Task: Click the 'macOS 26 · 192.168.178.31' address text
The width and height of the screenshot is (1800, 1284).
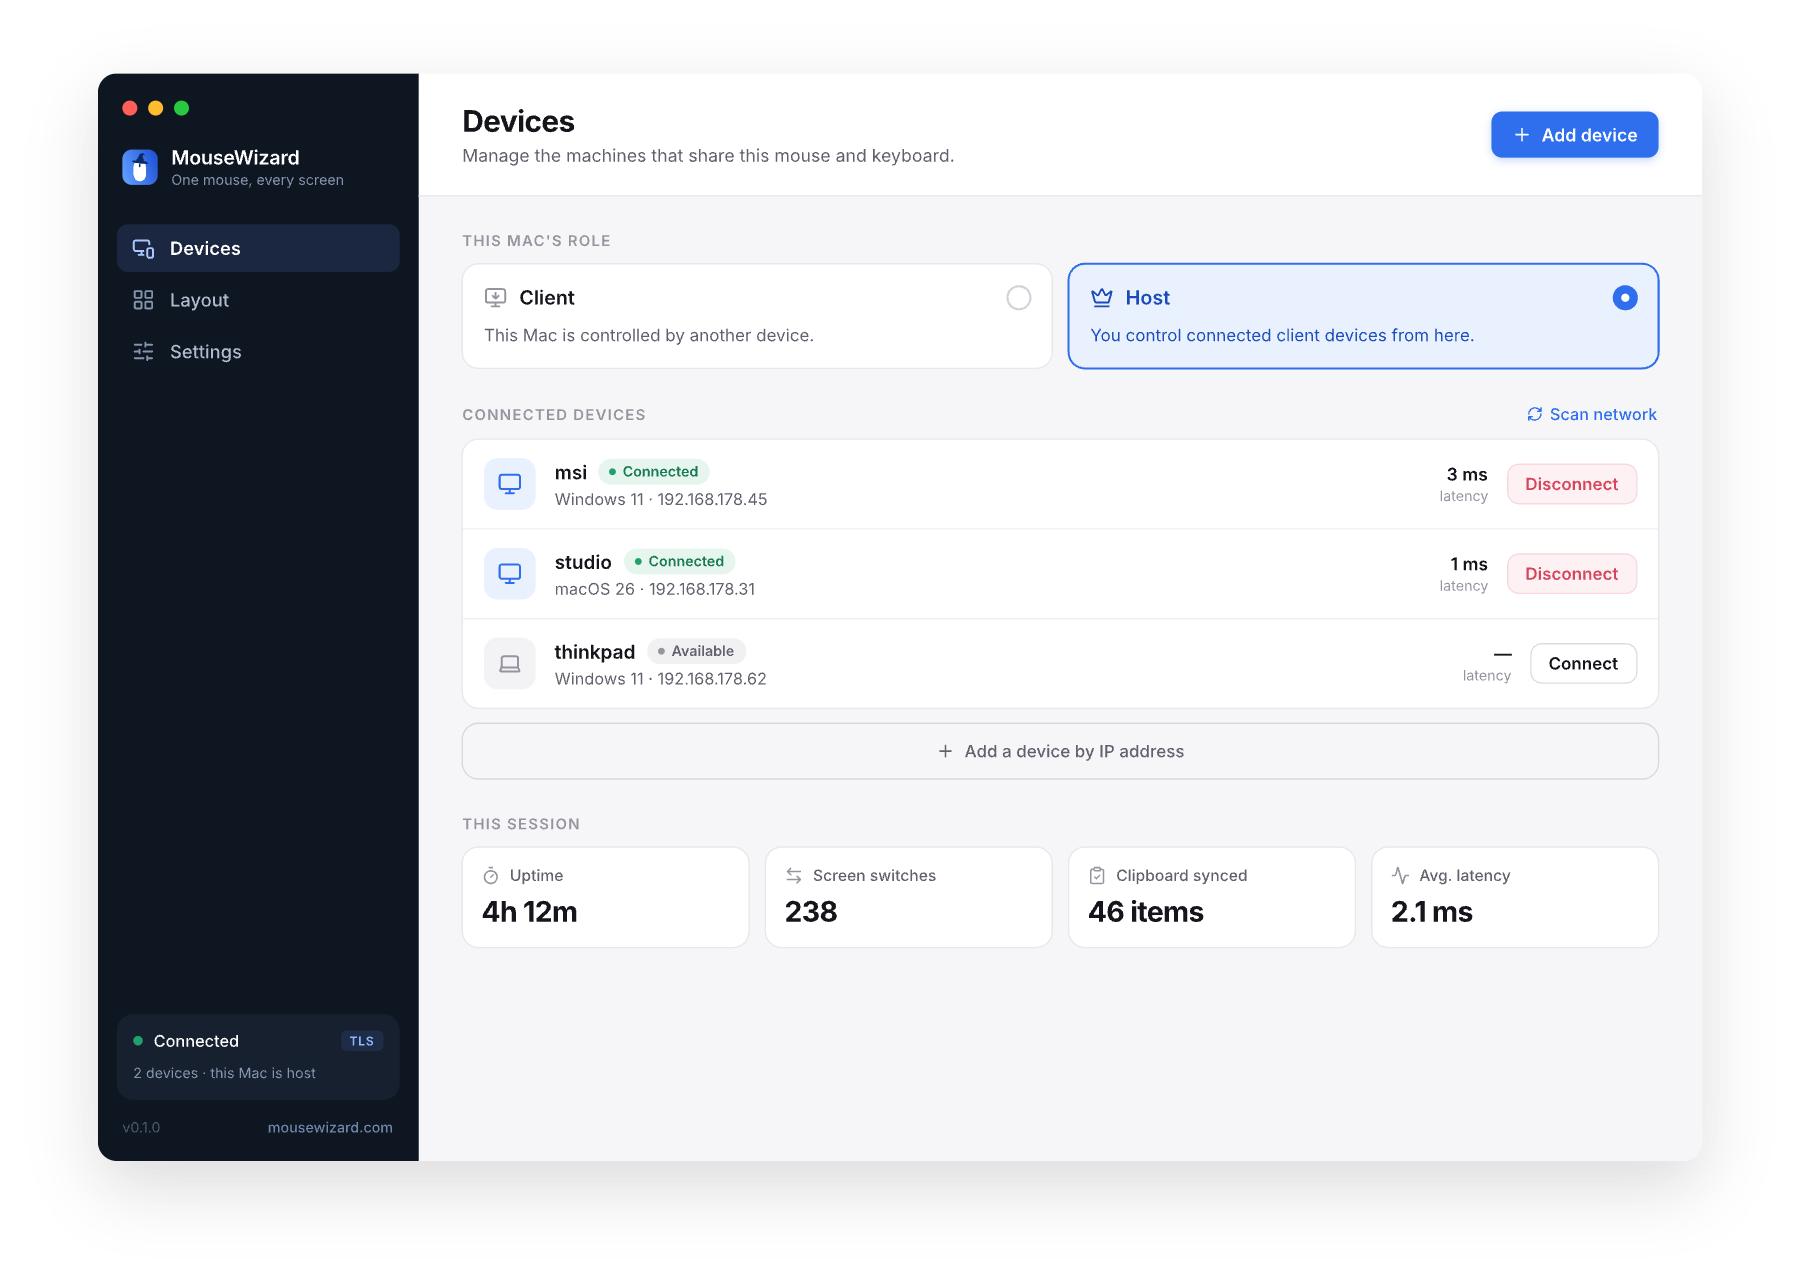Action: coord(655,589)
